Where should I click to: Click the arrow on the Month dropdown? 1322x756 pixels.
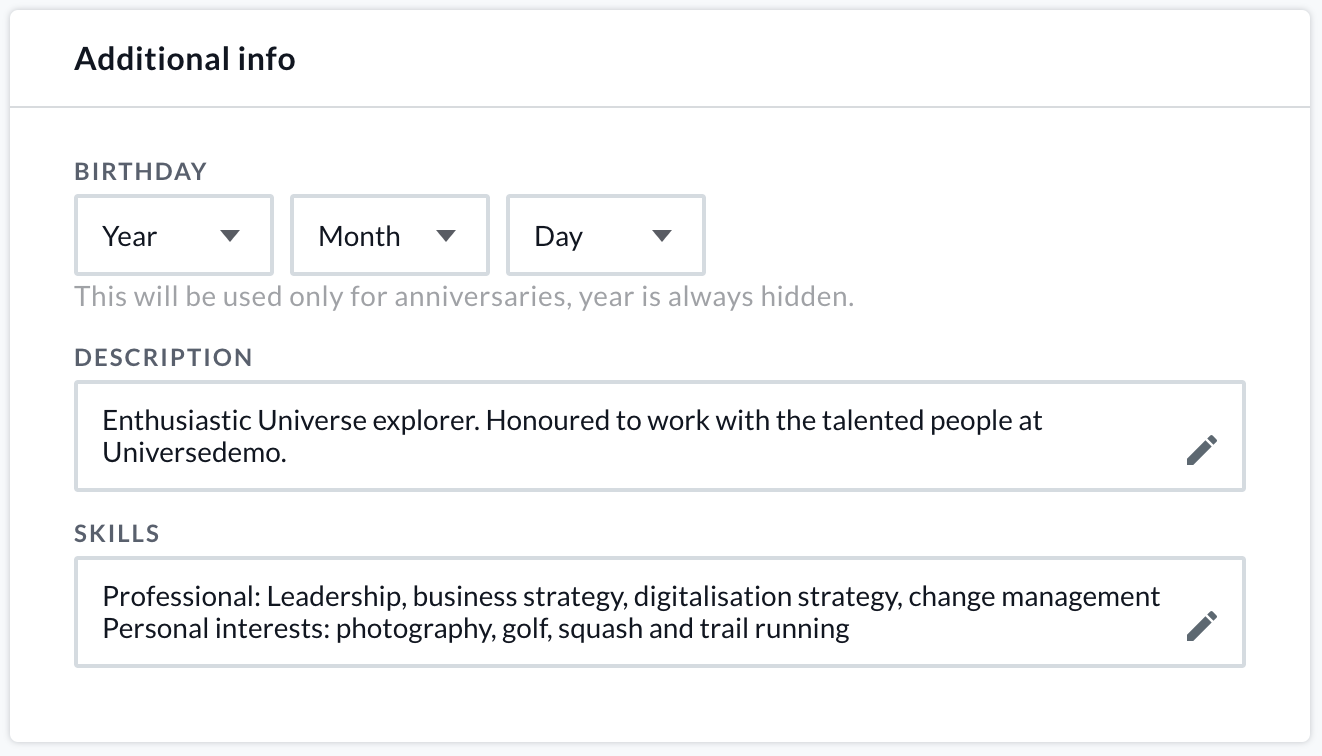point(446,236)
